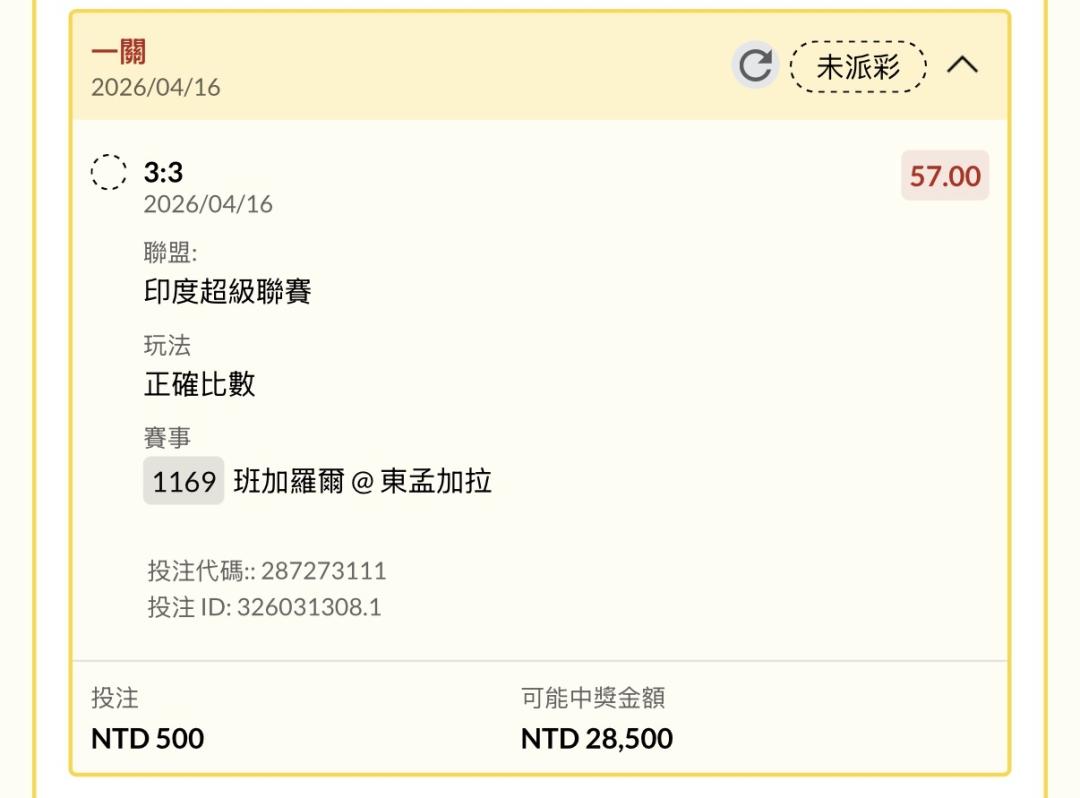This screenshot has height=798, width=1080.
Task: Open the 班加羅爾 @ 東孟加拉 match
Action: point(362,481)
